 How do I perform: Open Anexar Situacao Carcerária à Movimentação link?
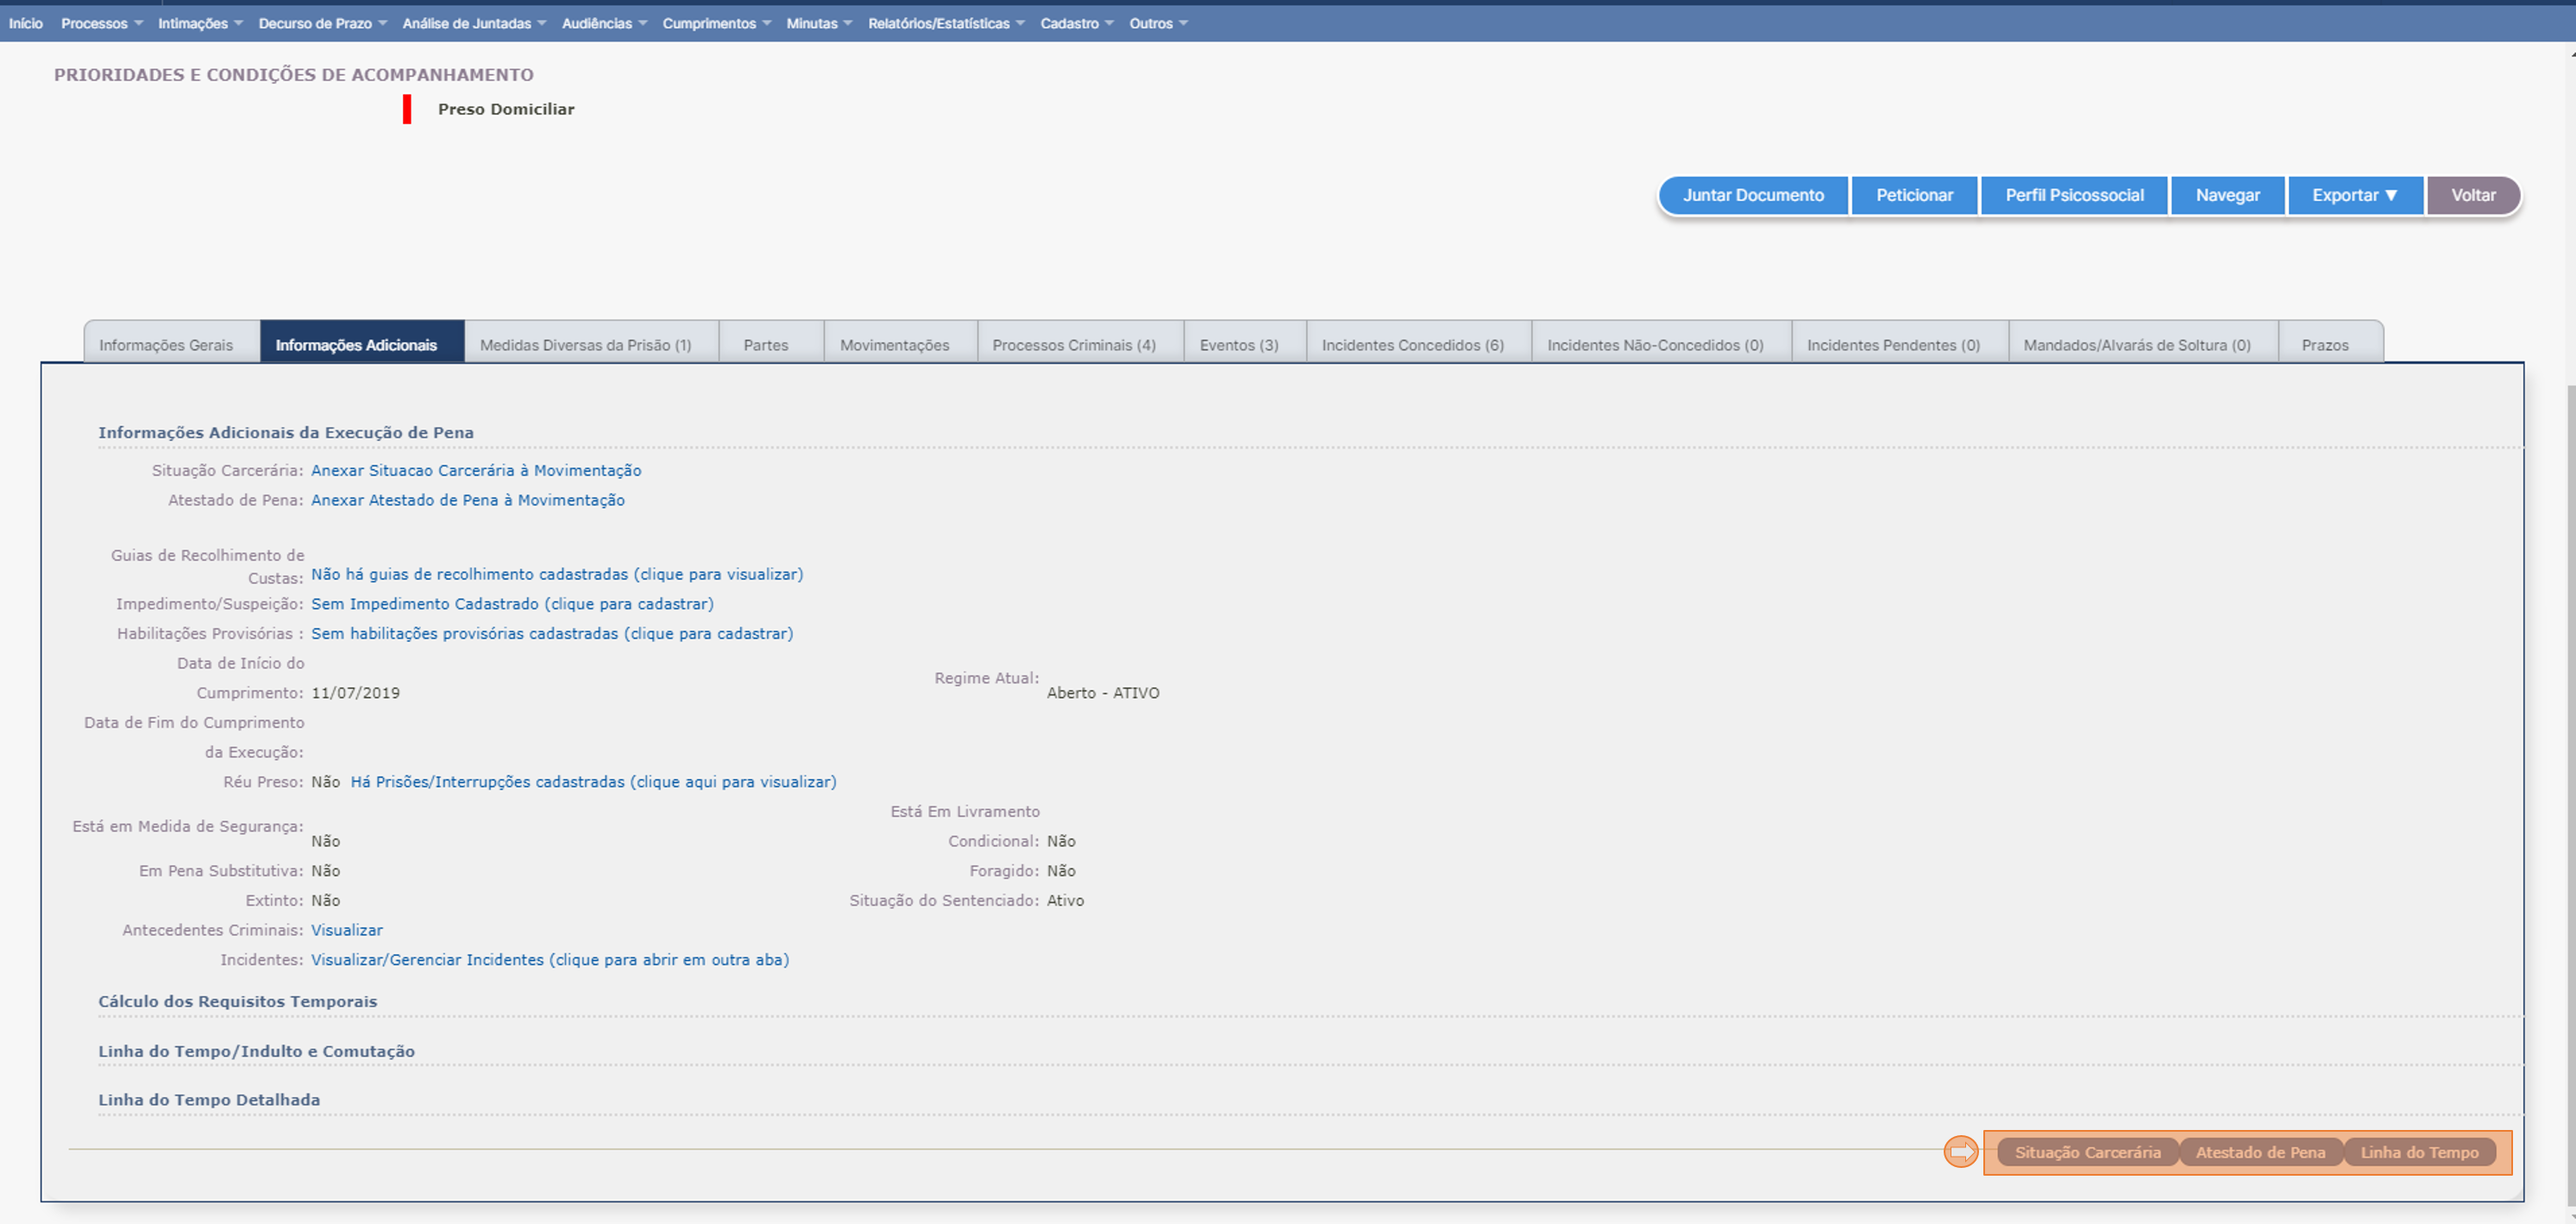(x=476, y=470)
